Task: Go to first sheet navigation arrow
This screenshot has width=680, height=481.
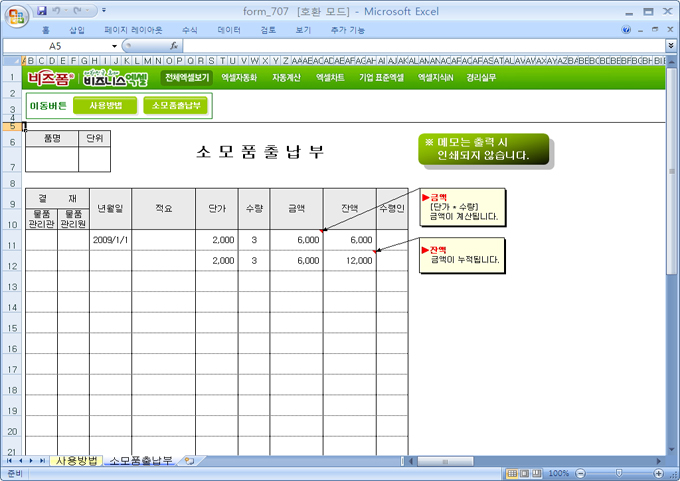Action: pos(9,461)
